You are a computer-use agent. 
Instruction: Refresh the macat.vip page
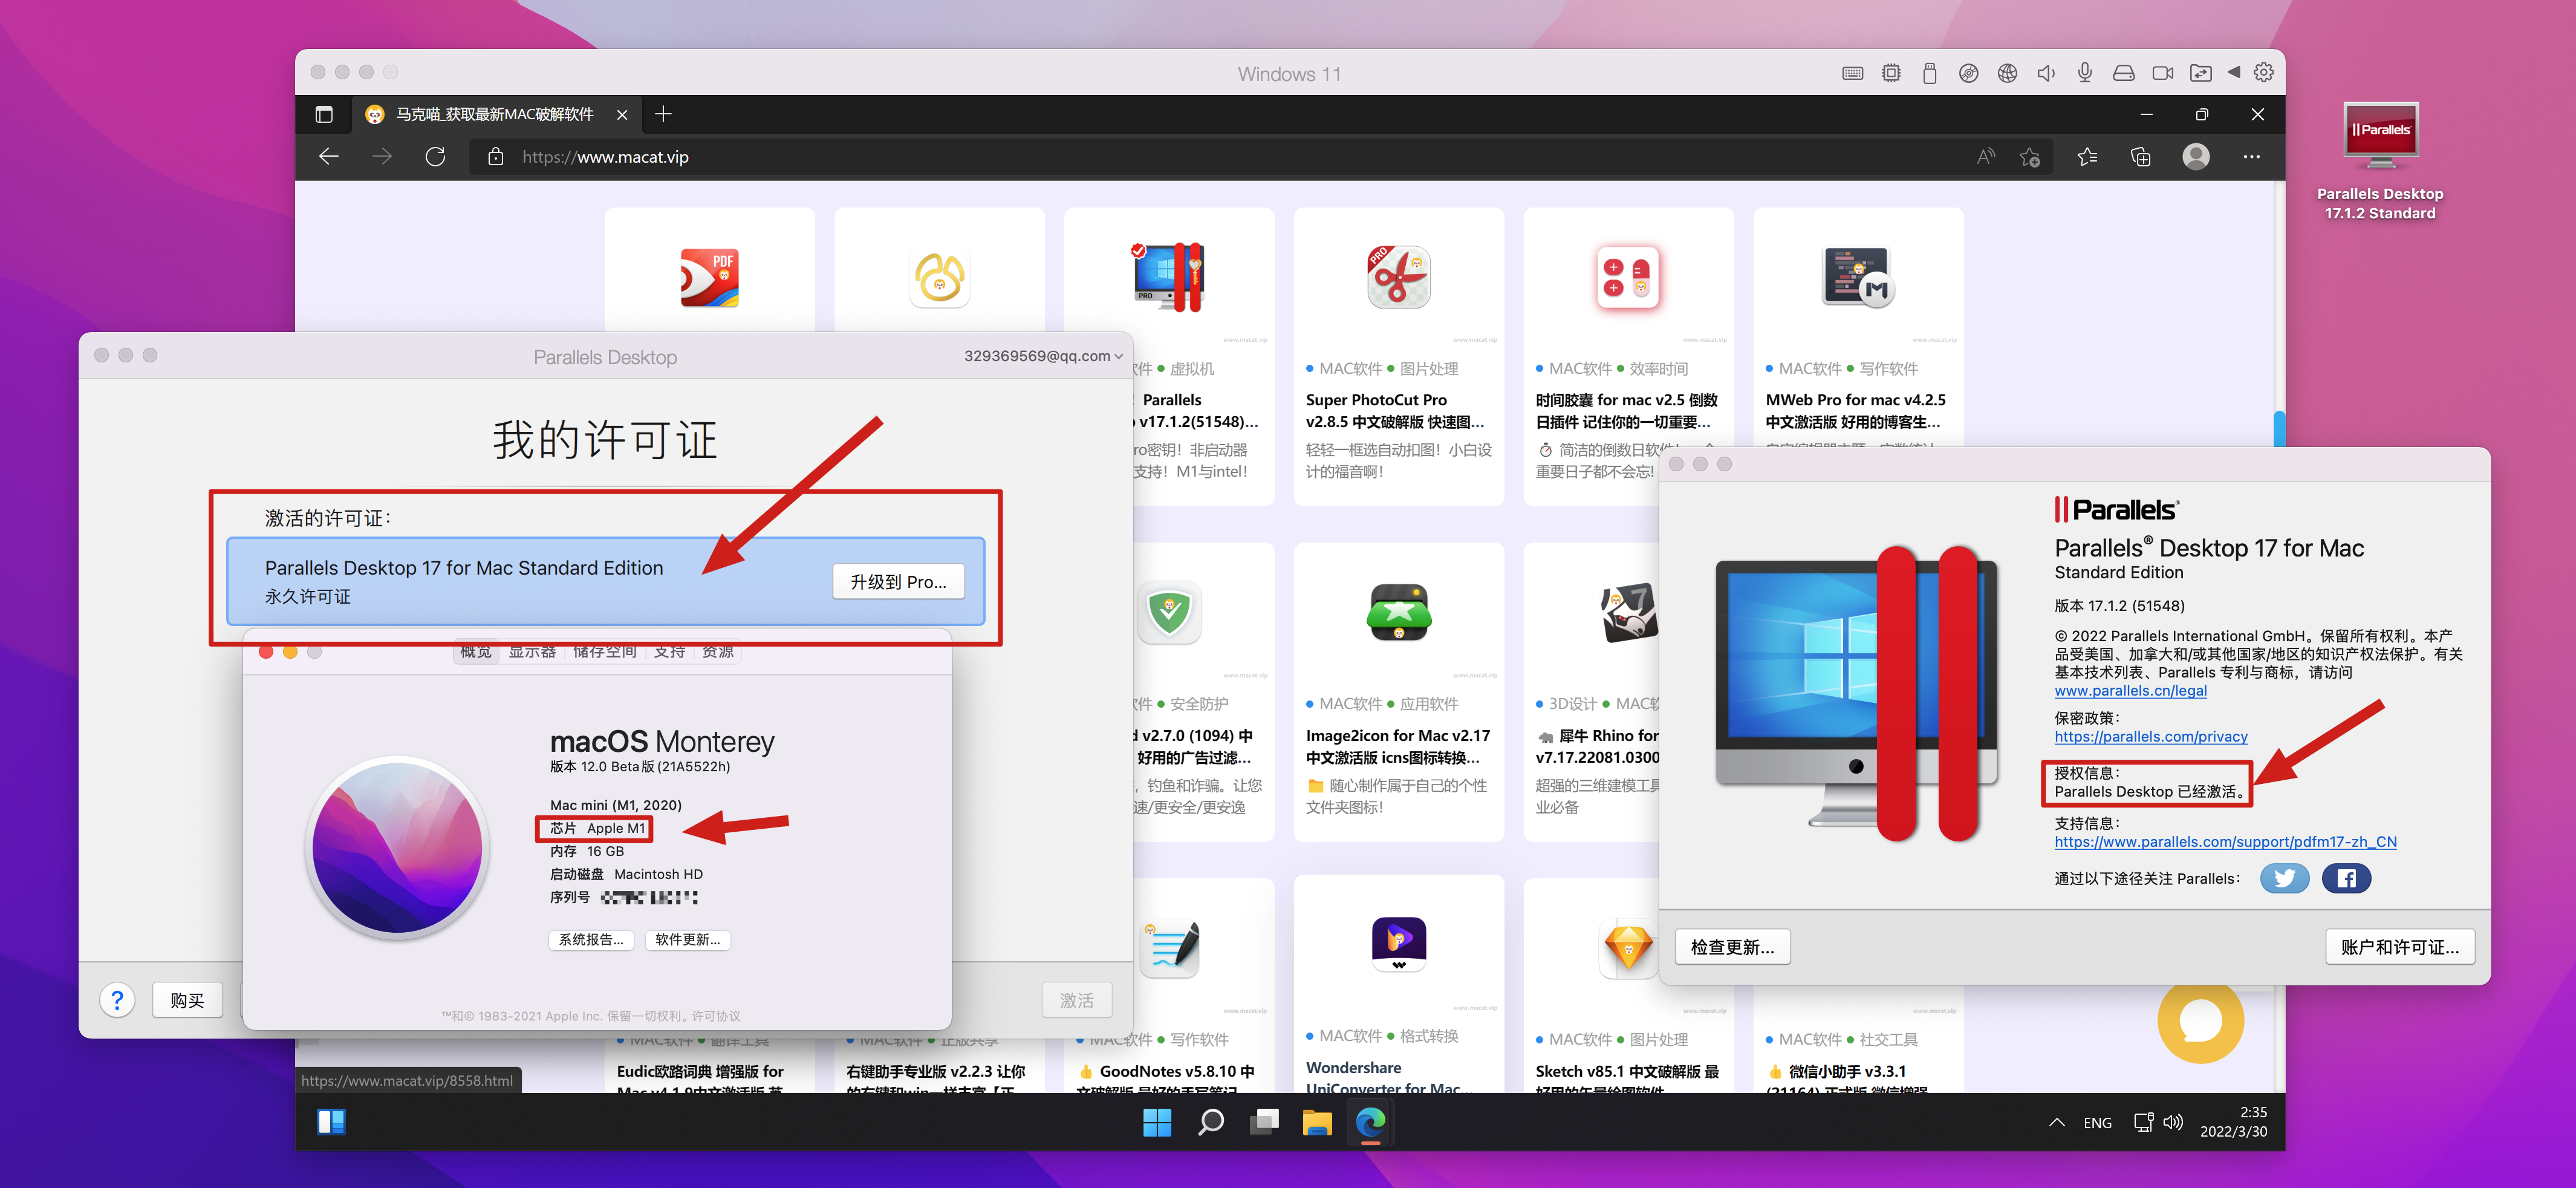click(x=435, y=157)
